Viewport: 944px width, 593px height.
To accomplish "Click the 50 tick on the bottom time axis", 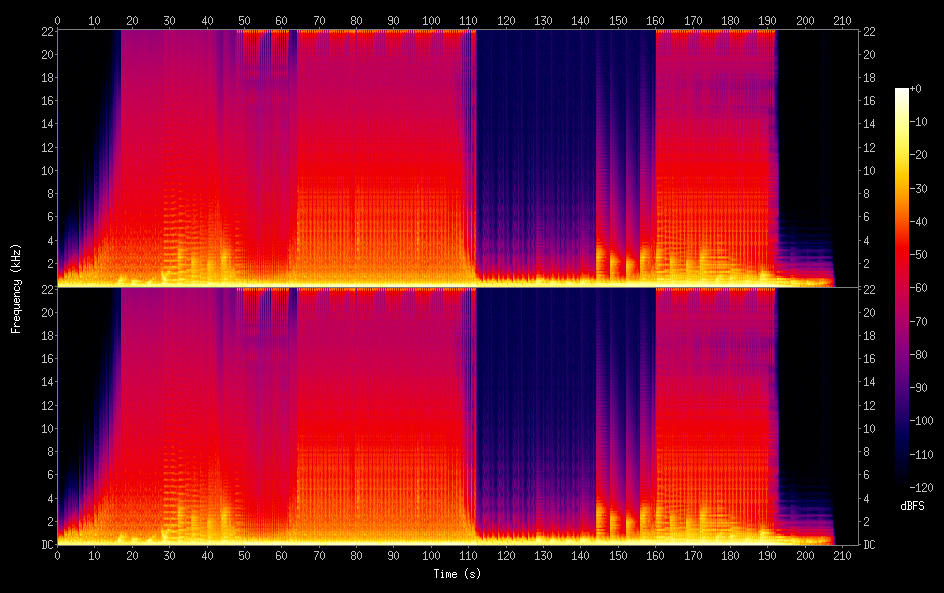I will (x=243, y=555).
